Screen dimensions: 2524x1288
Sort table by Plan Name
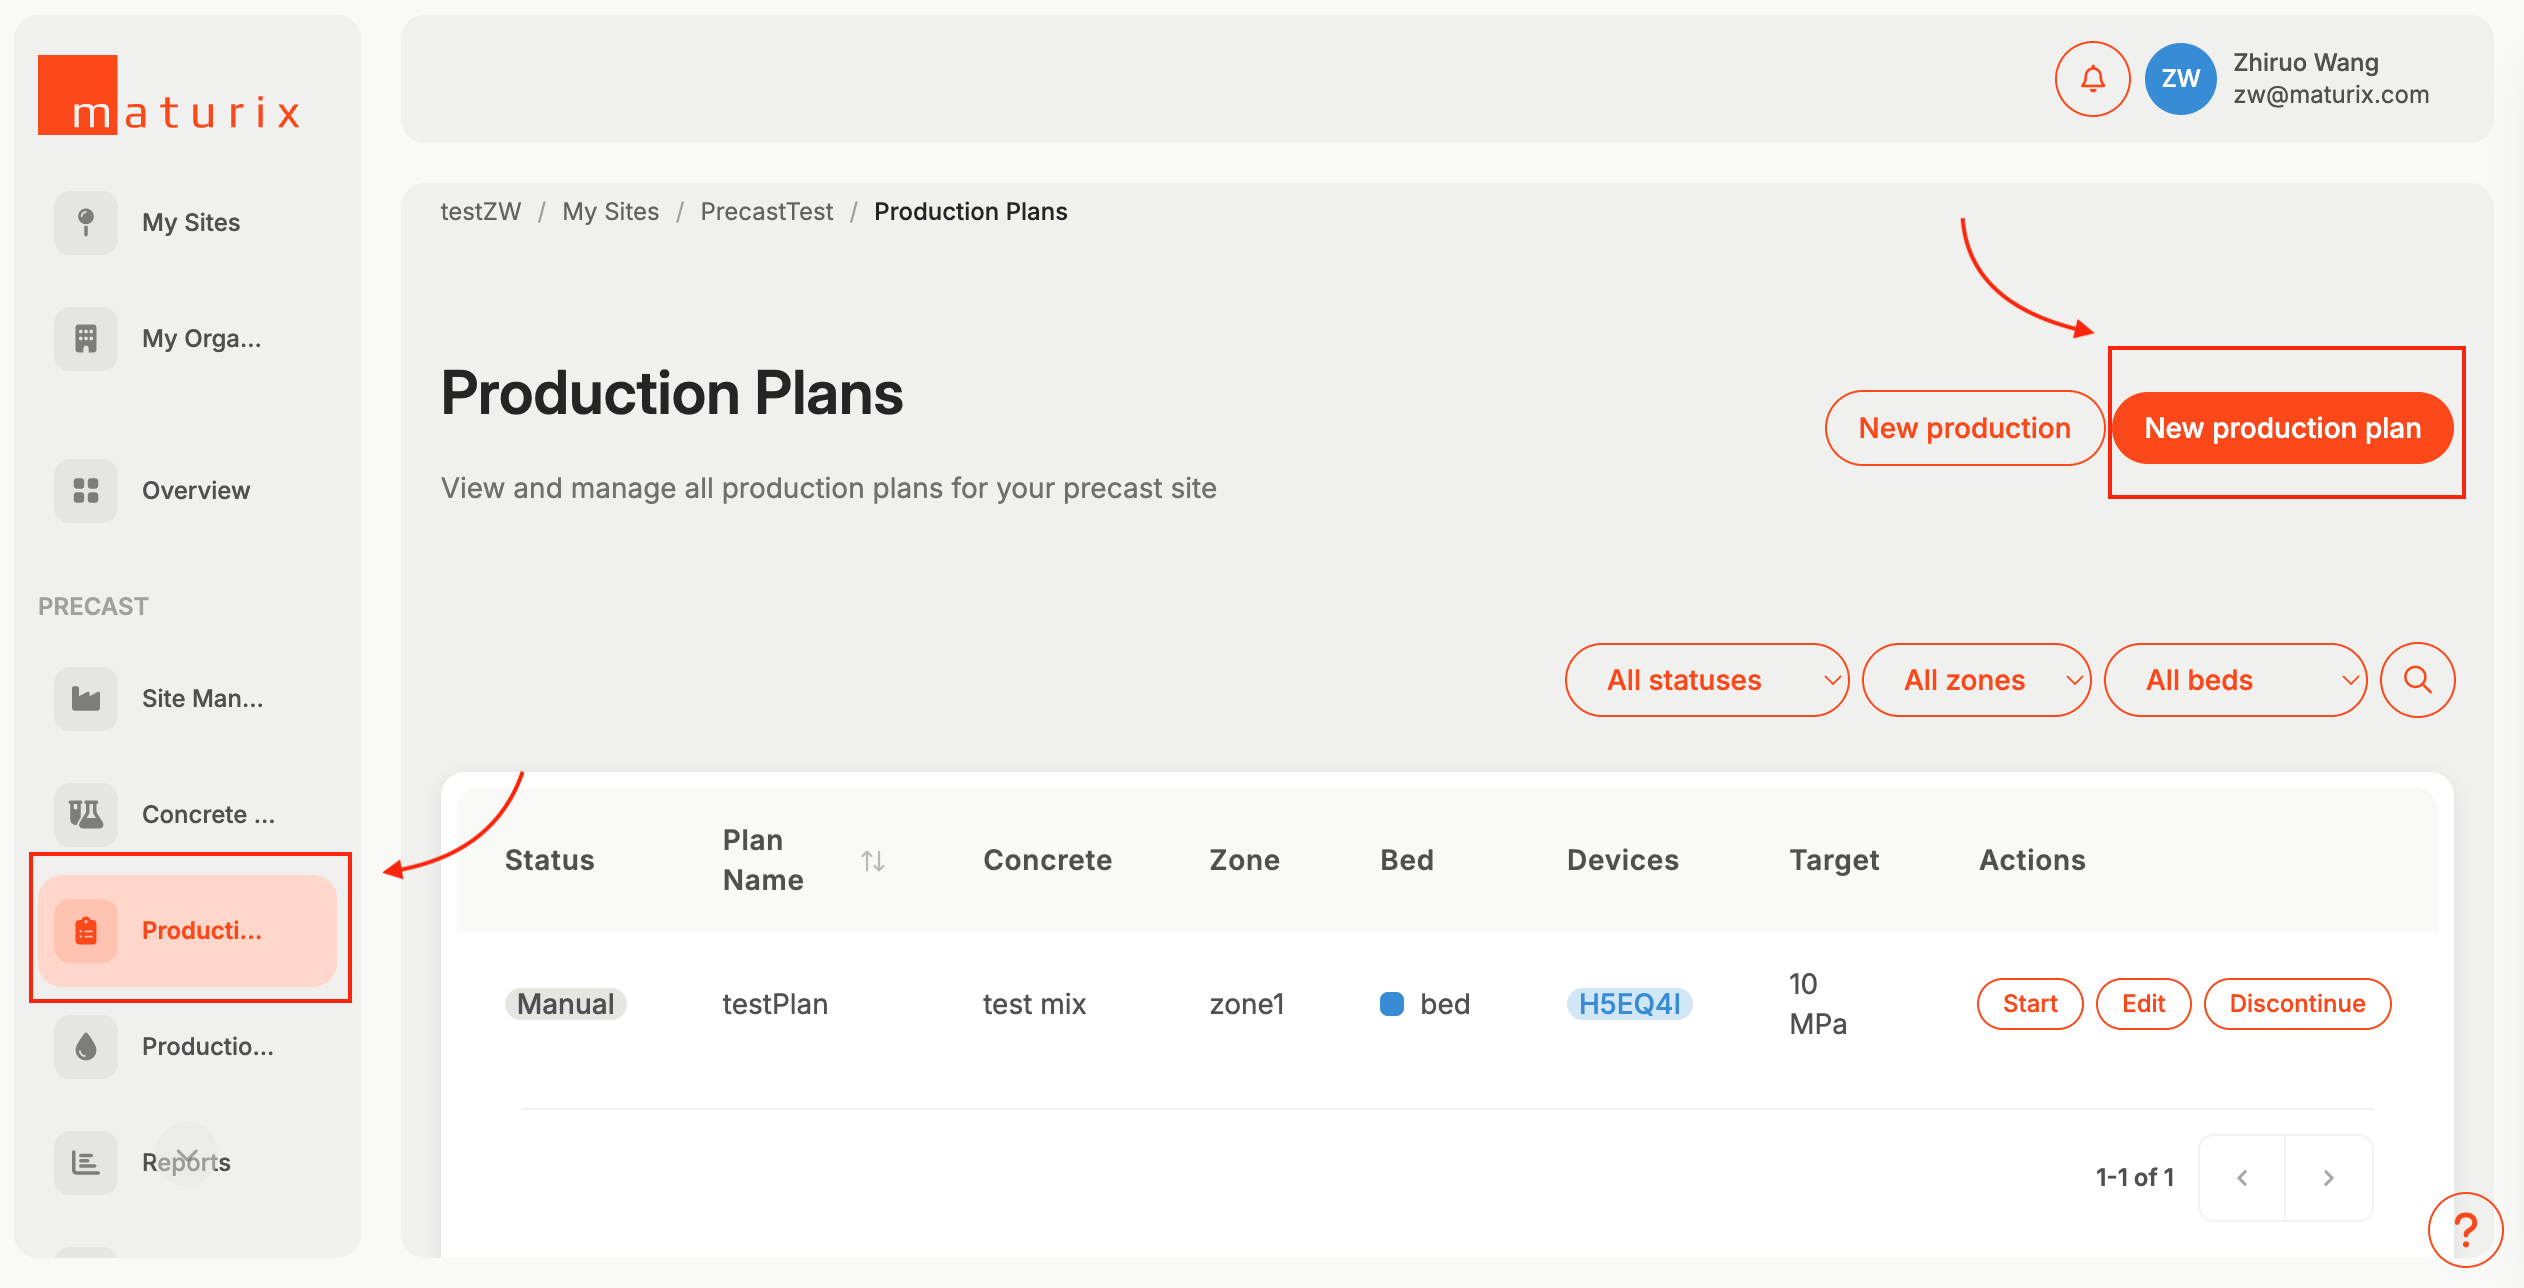(872, 860)
